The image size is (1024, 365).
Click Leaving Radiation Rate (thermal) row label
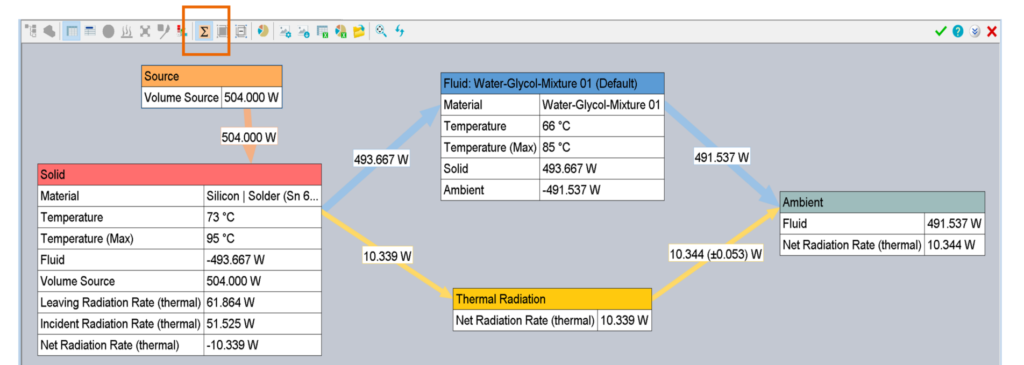click(121, 302)
